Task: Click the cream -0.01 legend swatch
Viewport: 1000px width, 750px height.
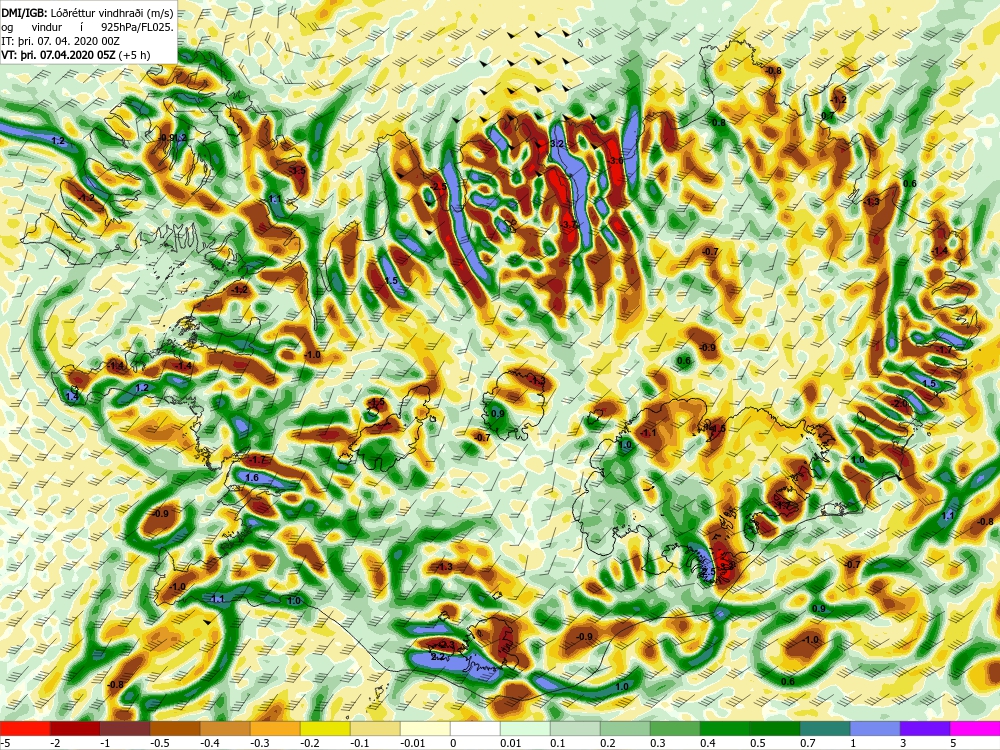Action: (x=425, y=728)
